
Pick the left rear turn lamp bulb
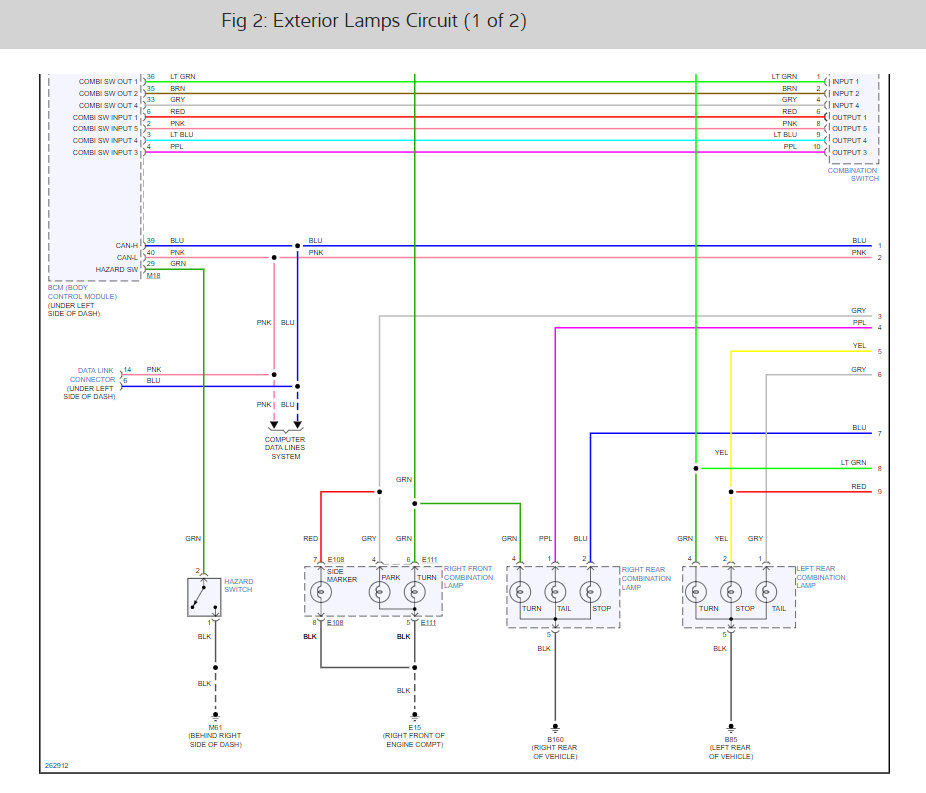(696, 592)
